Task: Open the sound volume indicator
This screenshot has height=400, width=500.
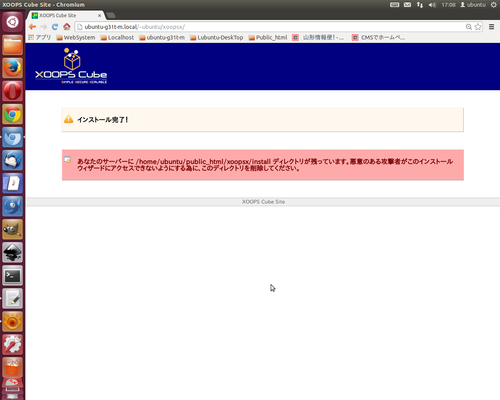Action: pos(432,5)
